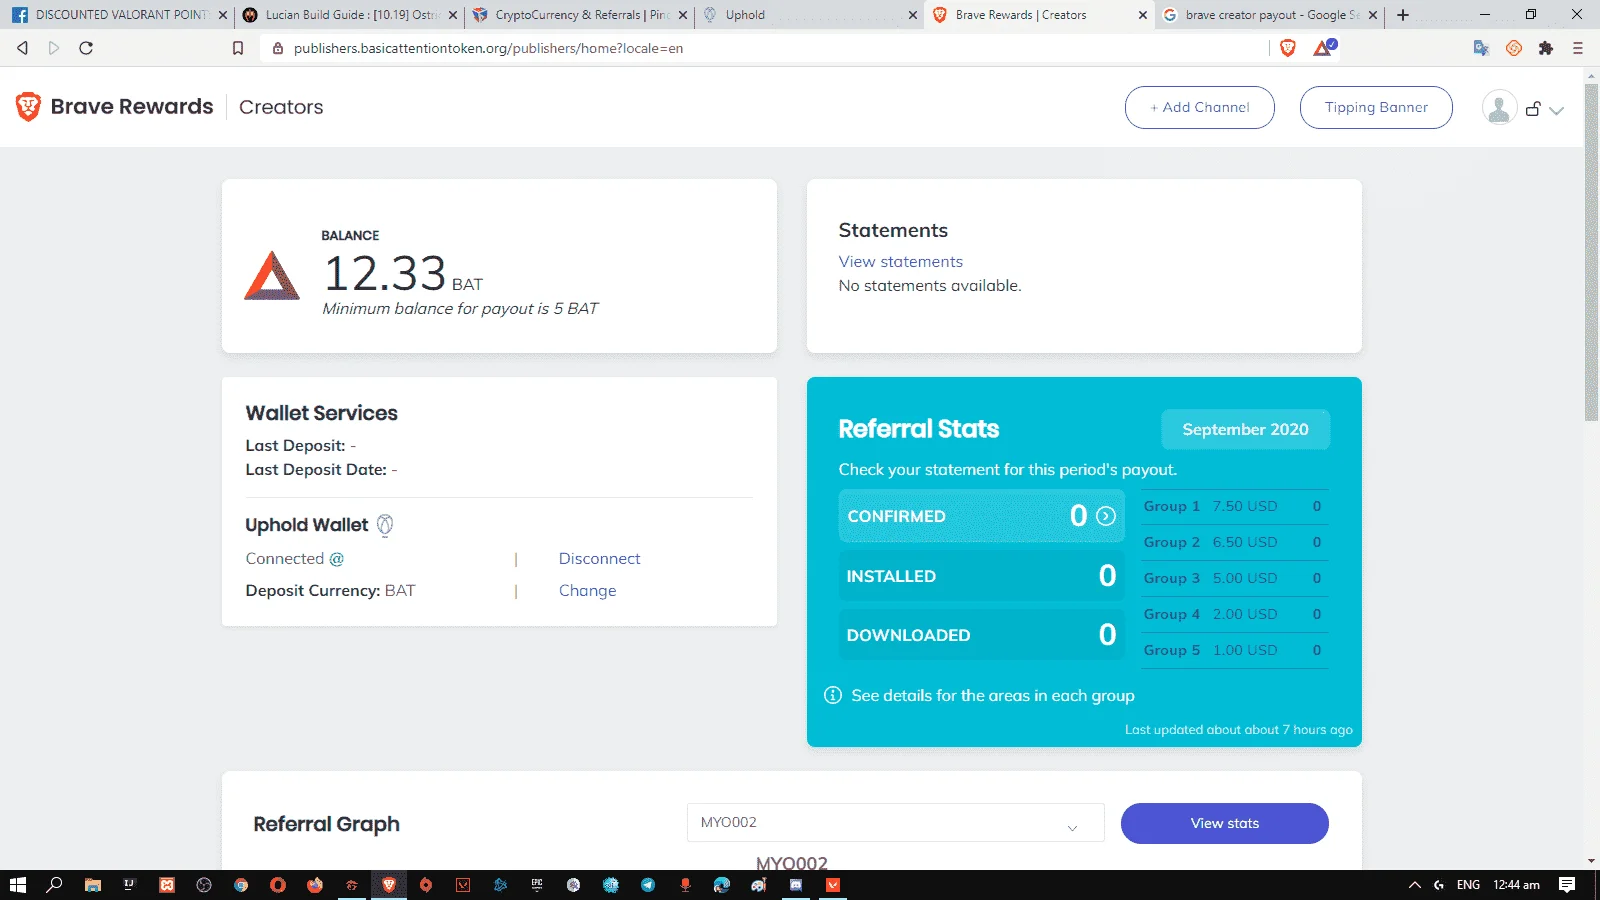Open Telegram from the taskbar
1600x900 pixels.
click(648, 885)
